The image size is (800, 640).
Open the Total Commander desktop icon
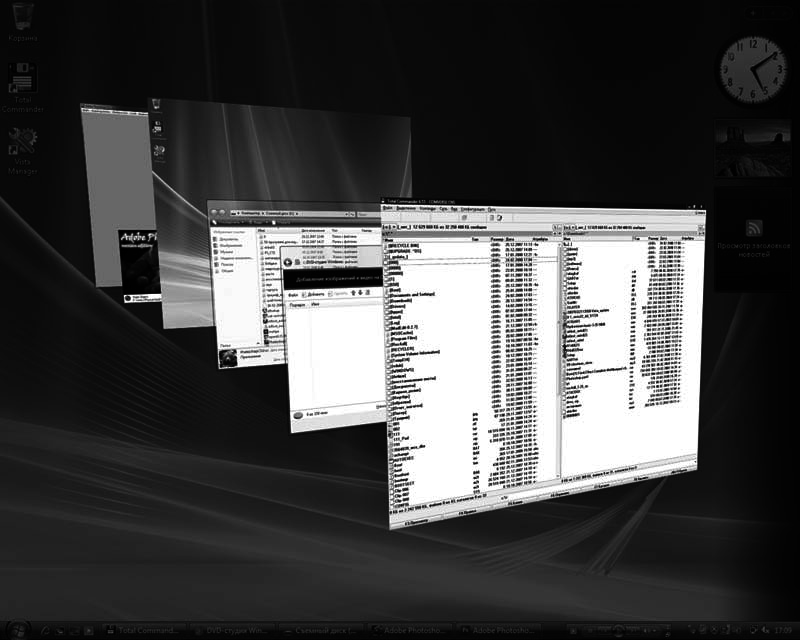20,75
